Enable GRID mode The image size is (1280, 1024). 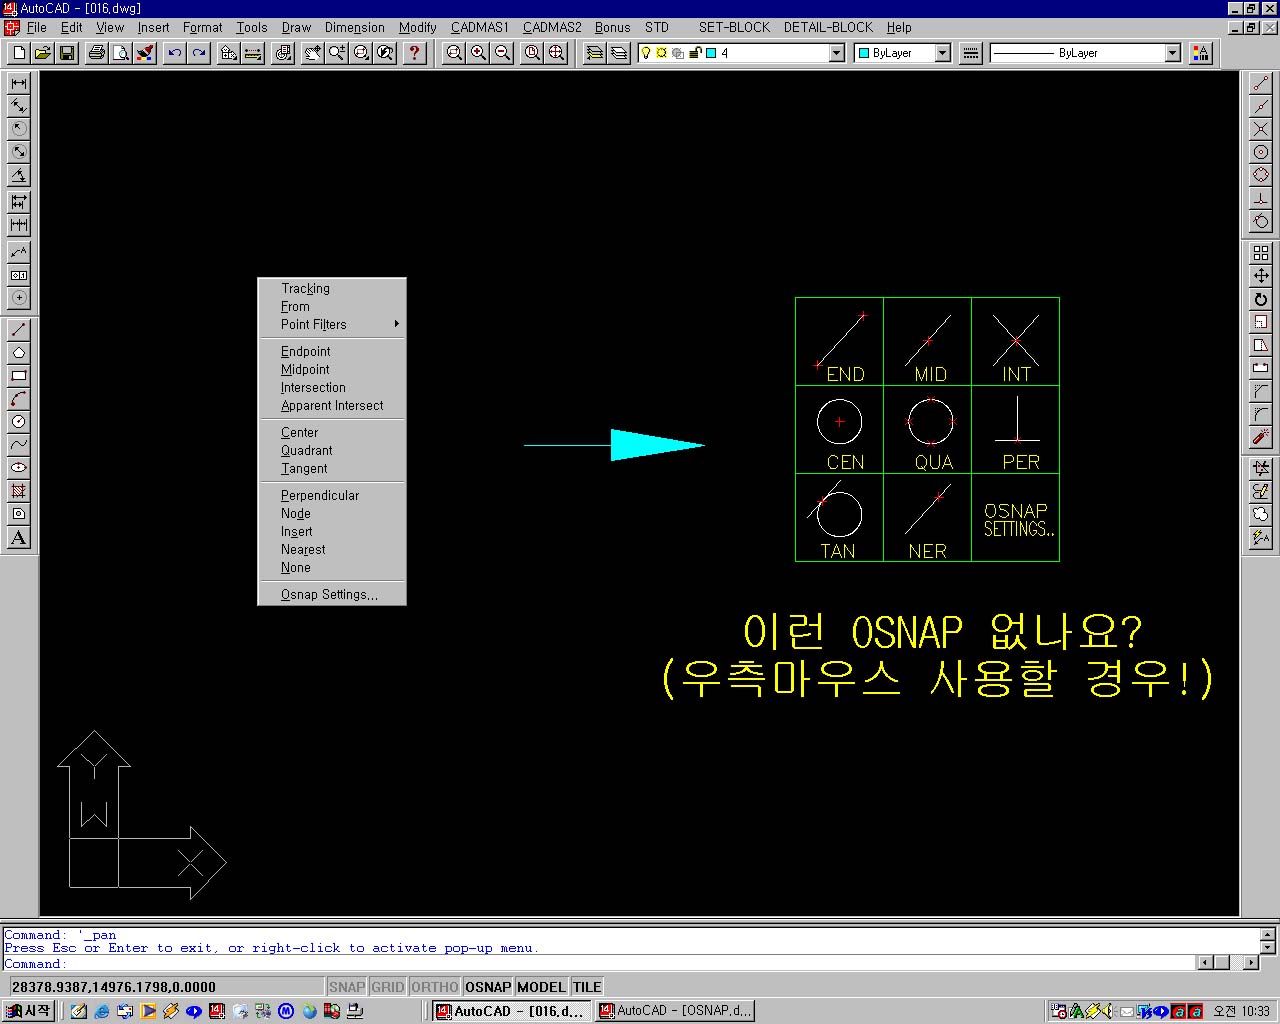[x=387, y=986]
